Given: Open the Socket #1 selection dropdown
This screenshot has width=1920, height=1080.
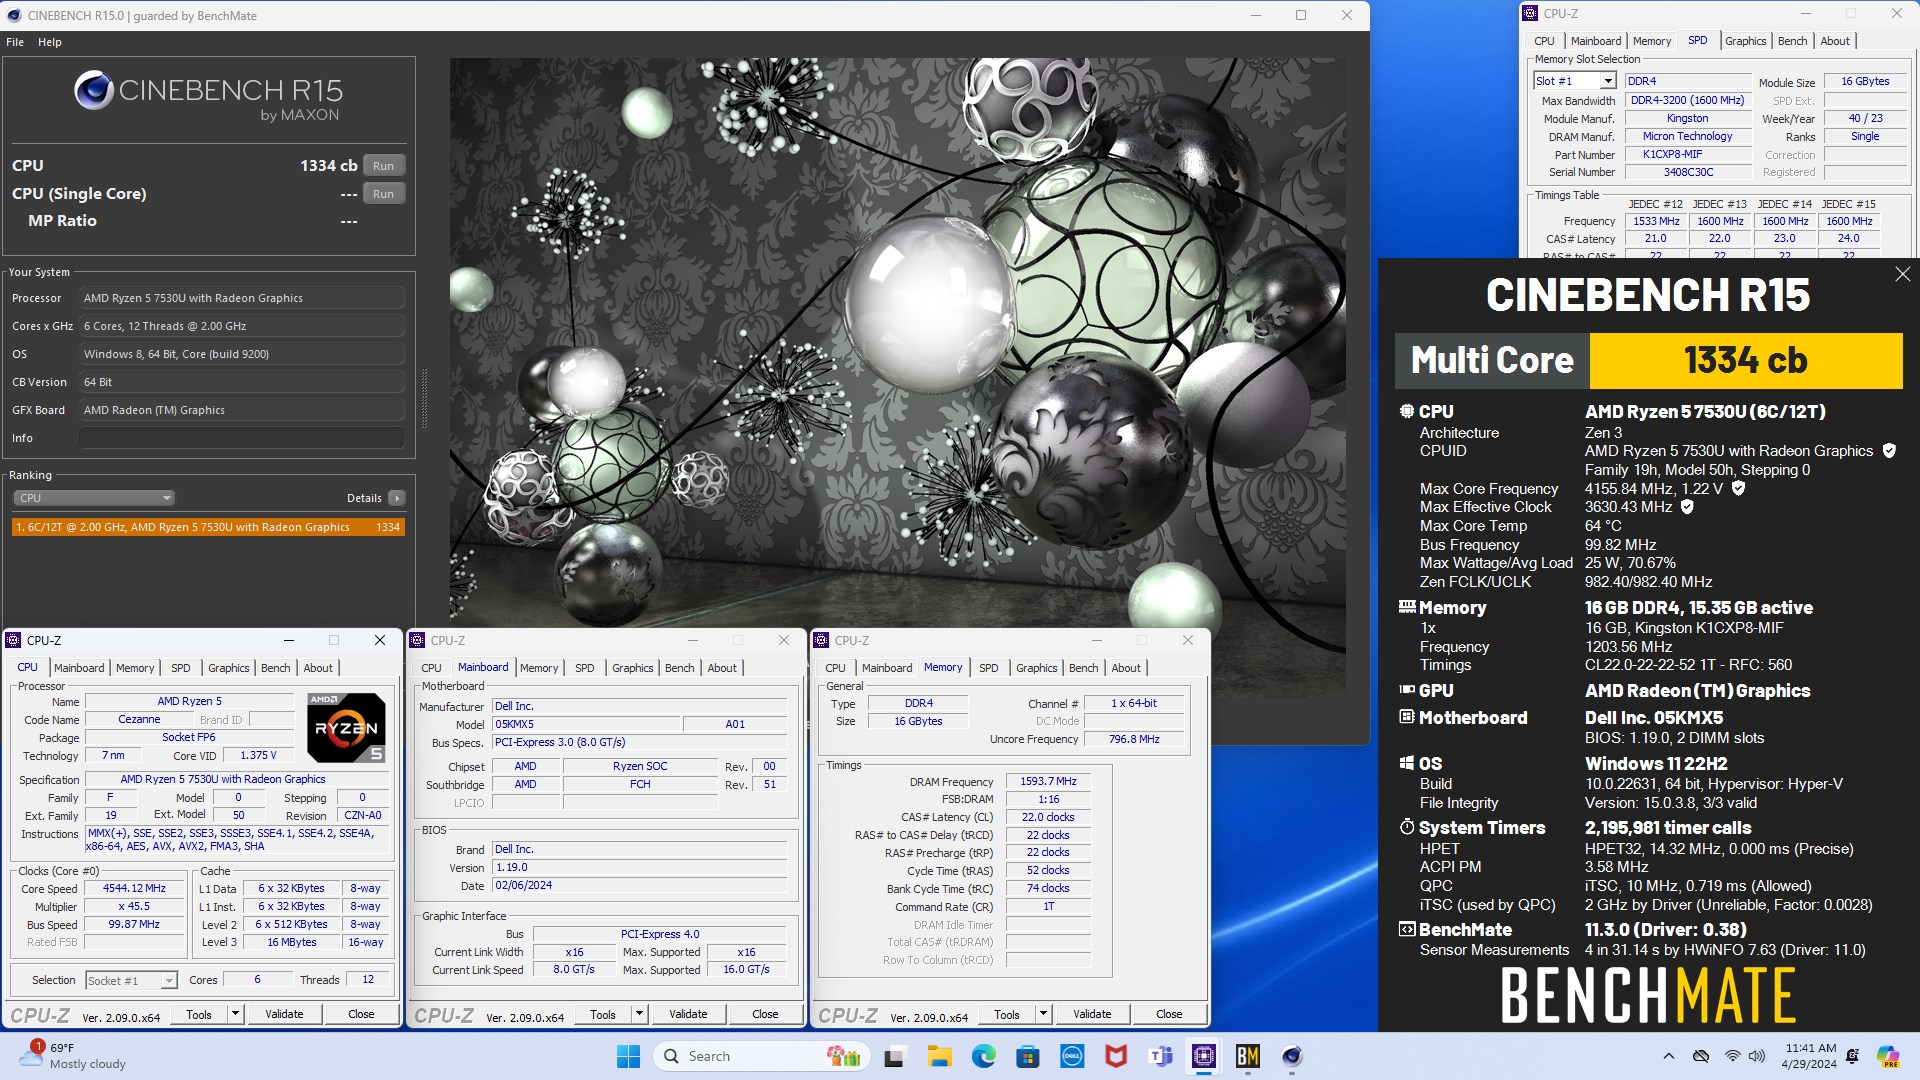Looking at the screenshot, I should (x=131, y=981).
